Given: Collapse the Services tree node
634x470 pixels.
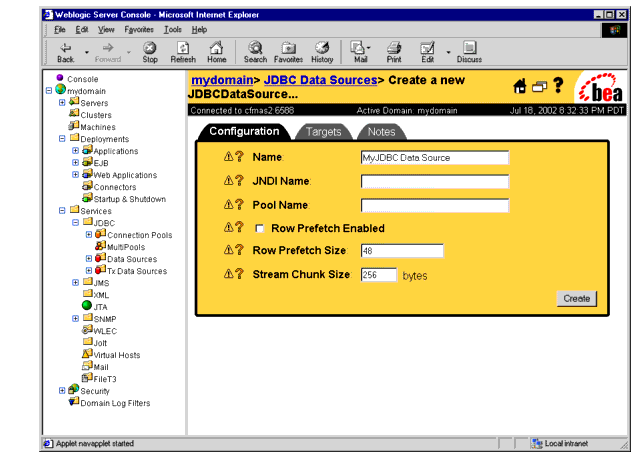Looking at the screenshot, I should pyautogui.click(x=62, y=211).
